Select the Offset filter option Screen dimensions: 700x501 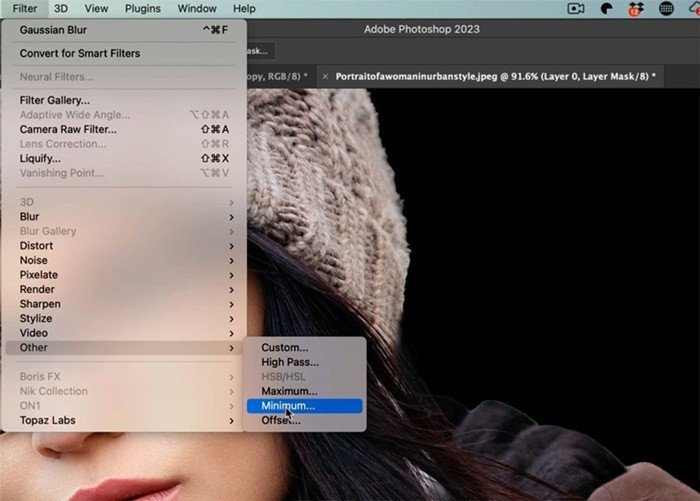click(x=280, y=421)
